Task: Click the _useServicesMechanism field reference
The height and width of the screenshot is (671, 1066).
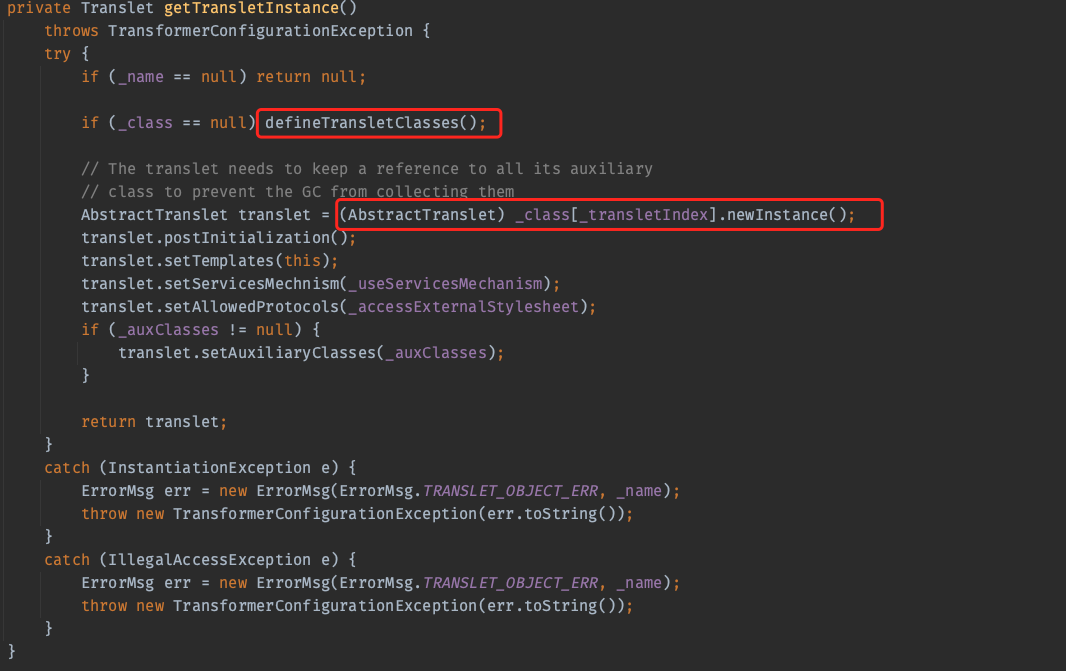Action: coord(449,284)
